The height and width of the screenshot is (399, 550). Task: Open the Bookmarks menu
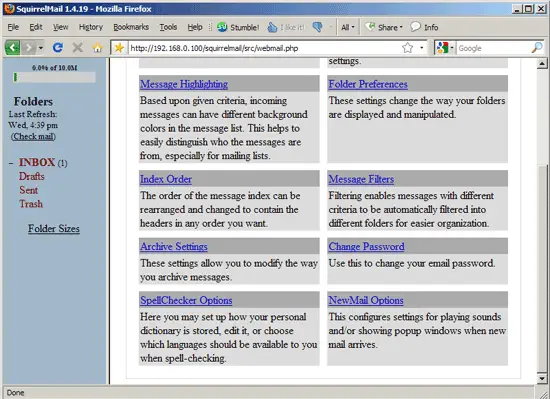(x=131, y=27)
